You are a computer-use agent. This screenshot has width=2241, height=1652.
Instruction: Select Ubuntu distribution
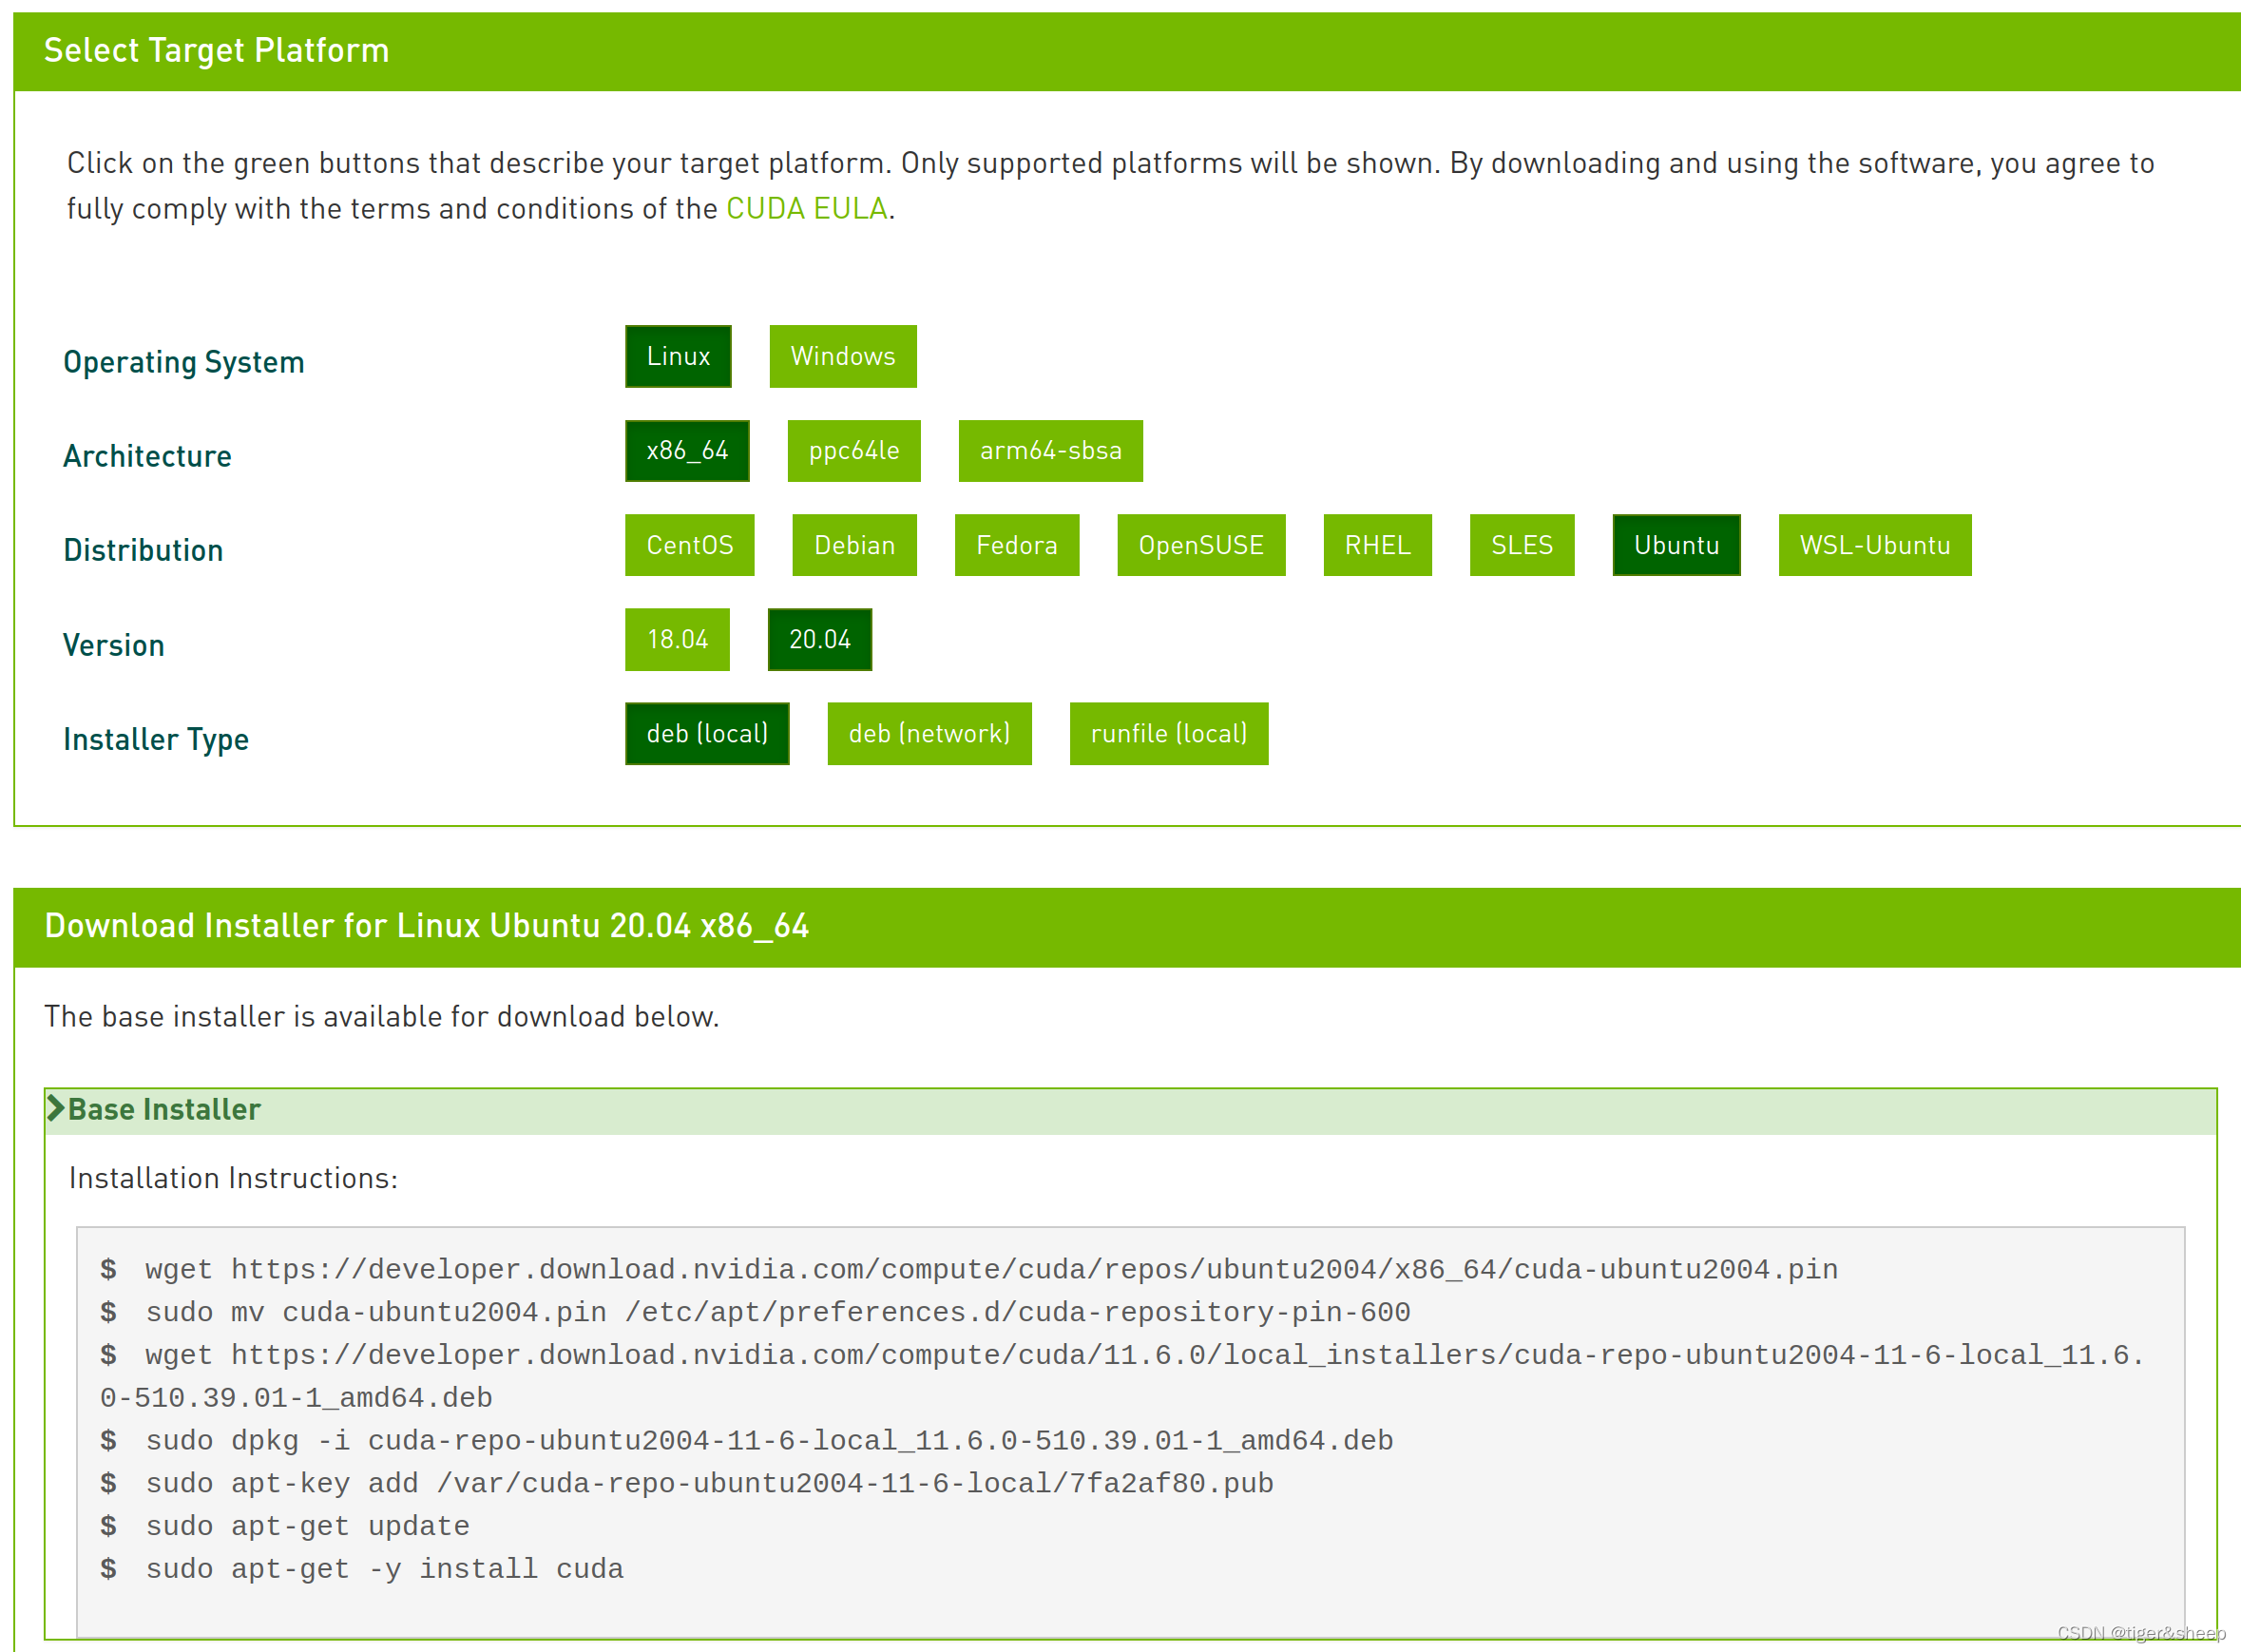pyautogui.click(x=1677, y=545)
